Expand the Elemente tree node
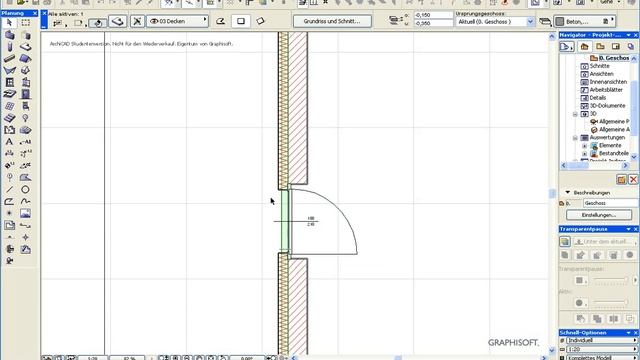This screenshot has width=640, height=360. click(x=584, y=146)
